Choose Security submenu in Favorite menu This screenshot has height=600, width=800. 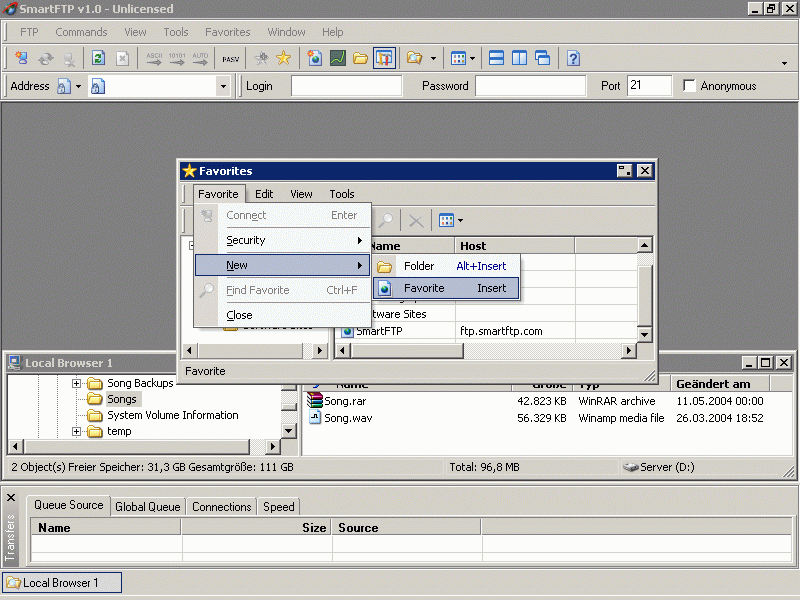coord(282,240)
